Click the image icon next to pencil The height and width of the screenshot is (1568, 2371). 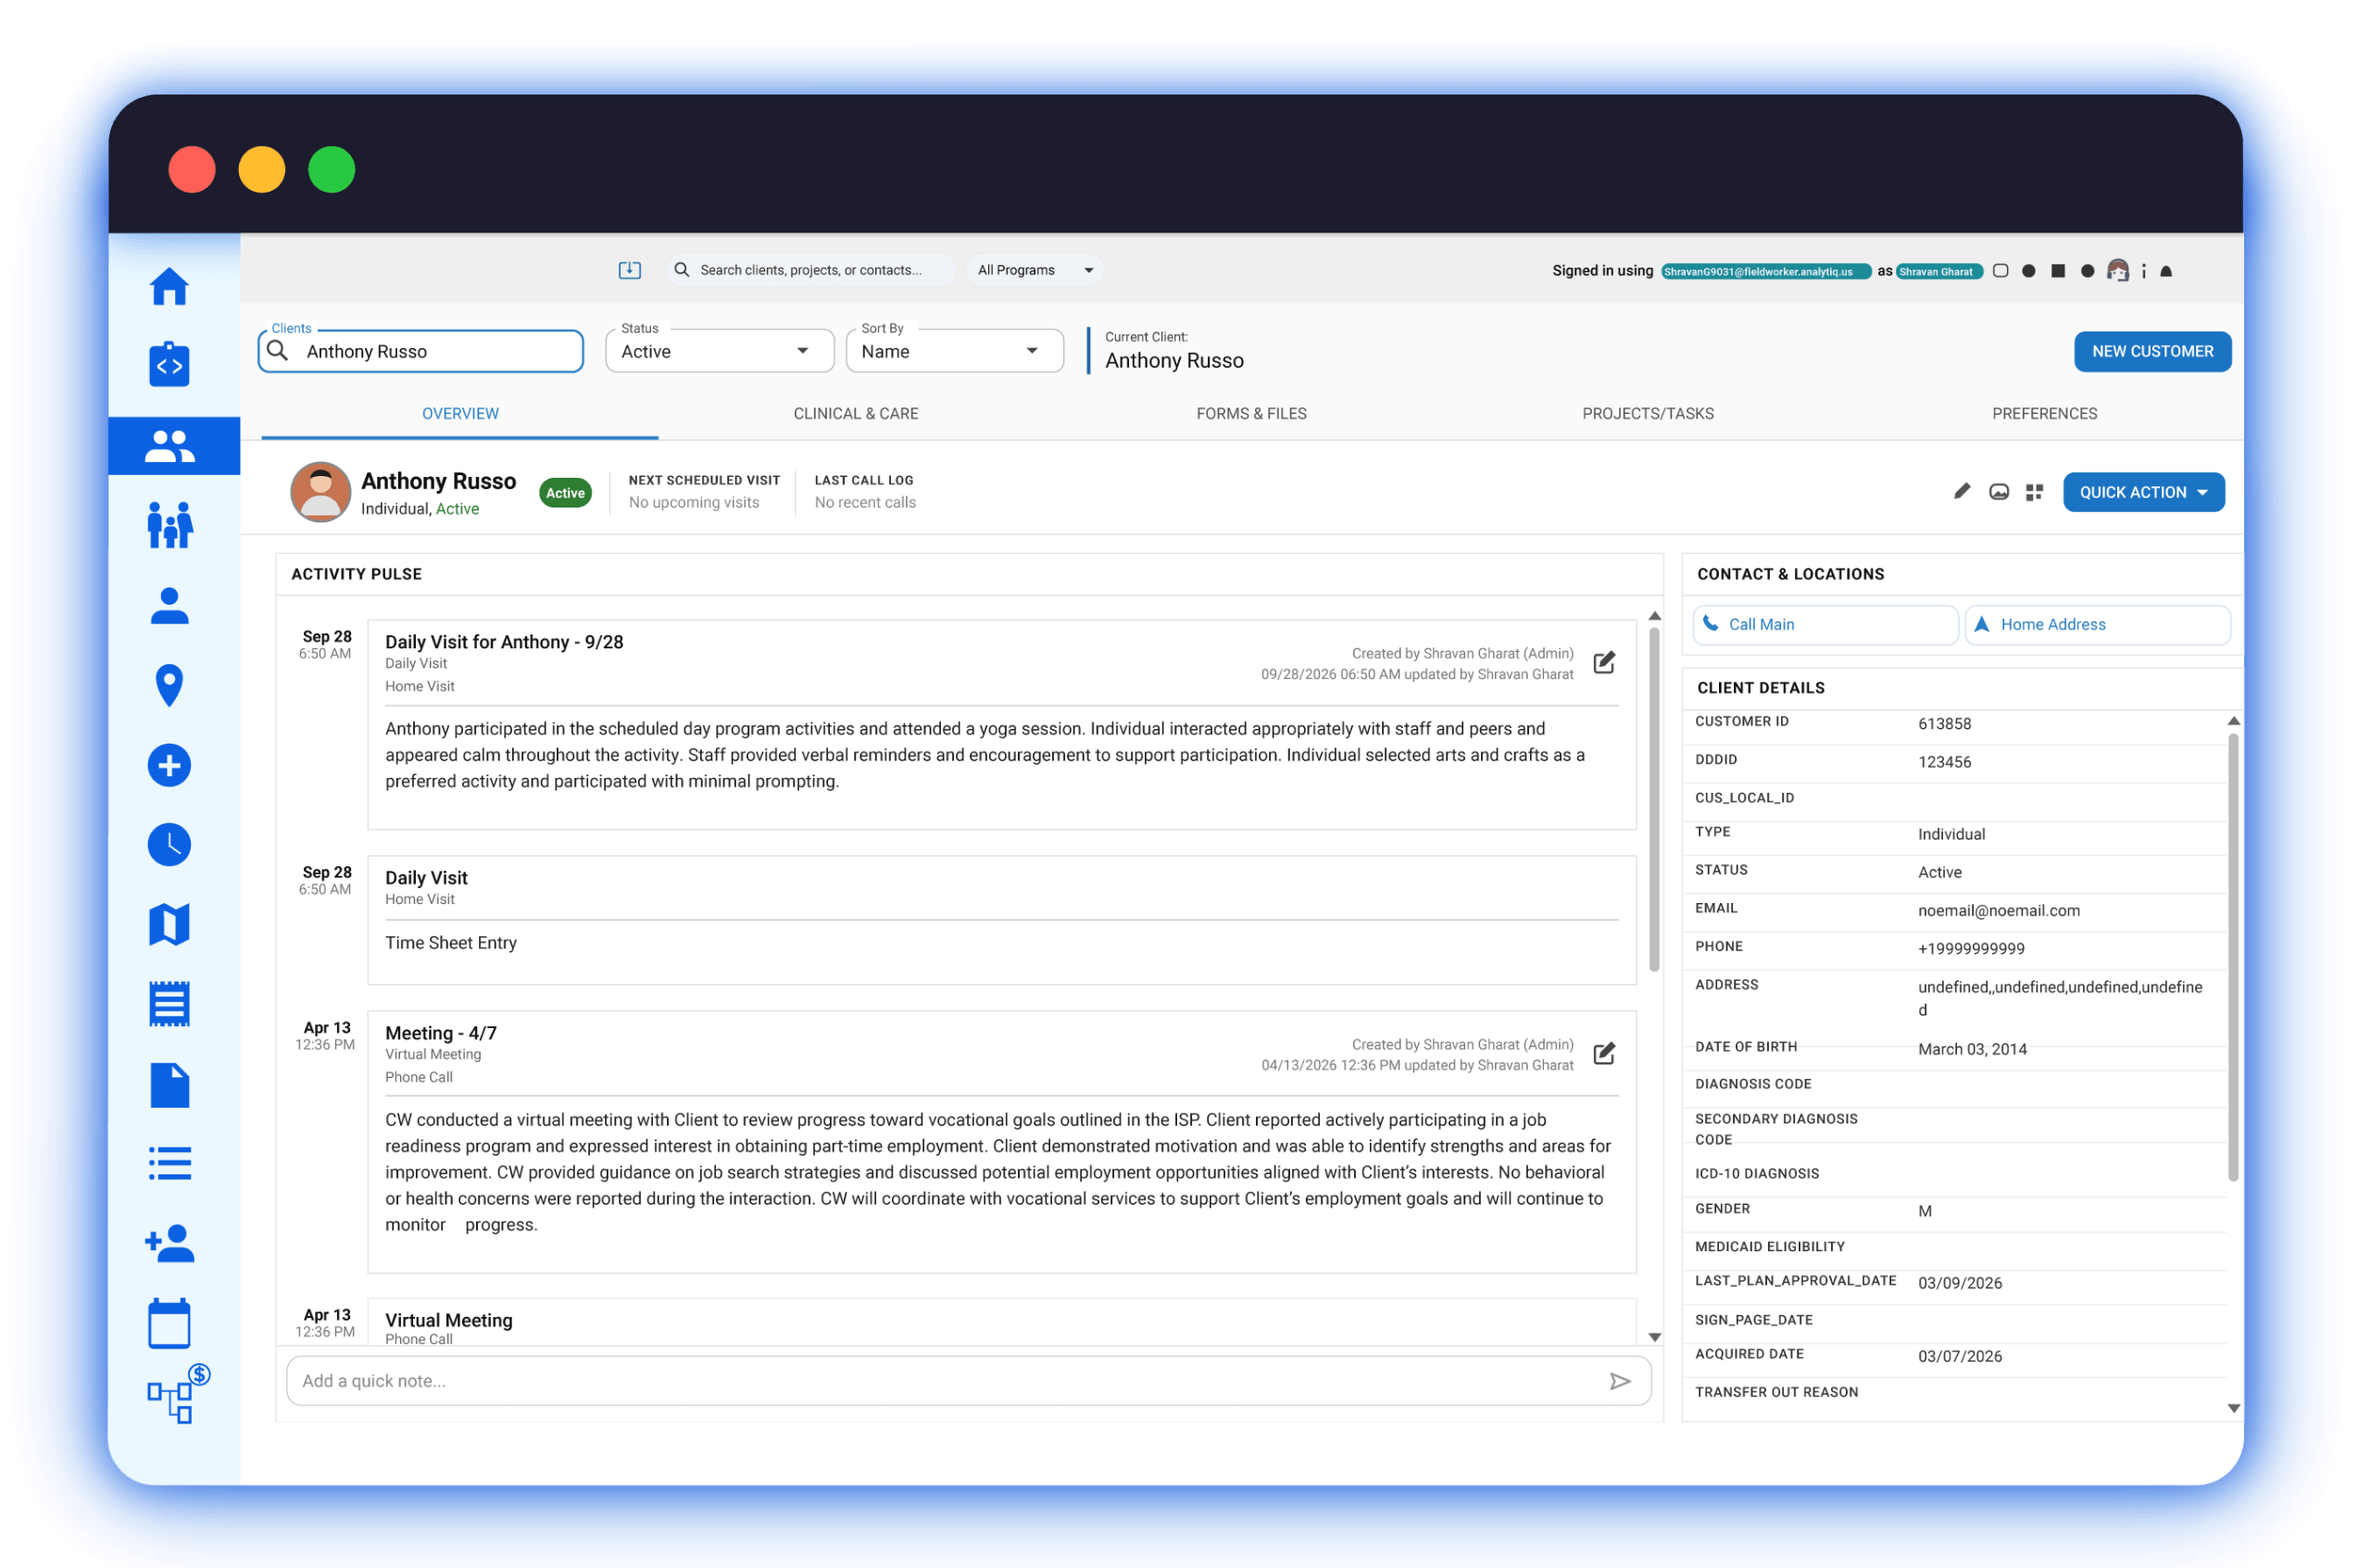tap(1999, 492)
